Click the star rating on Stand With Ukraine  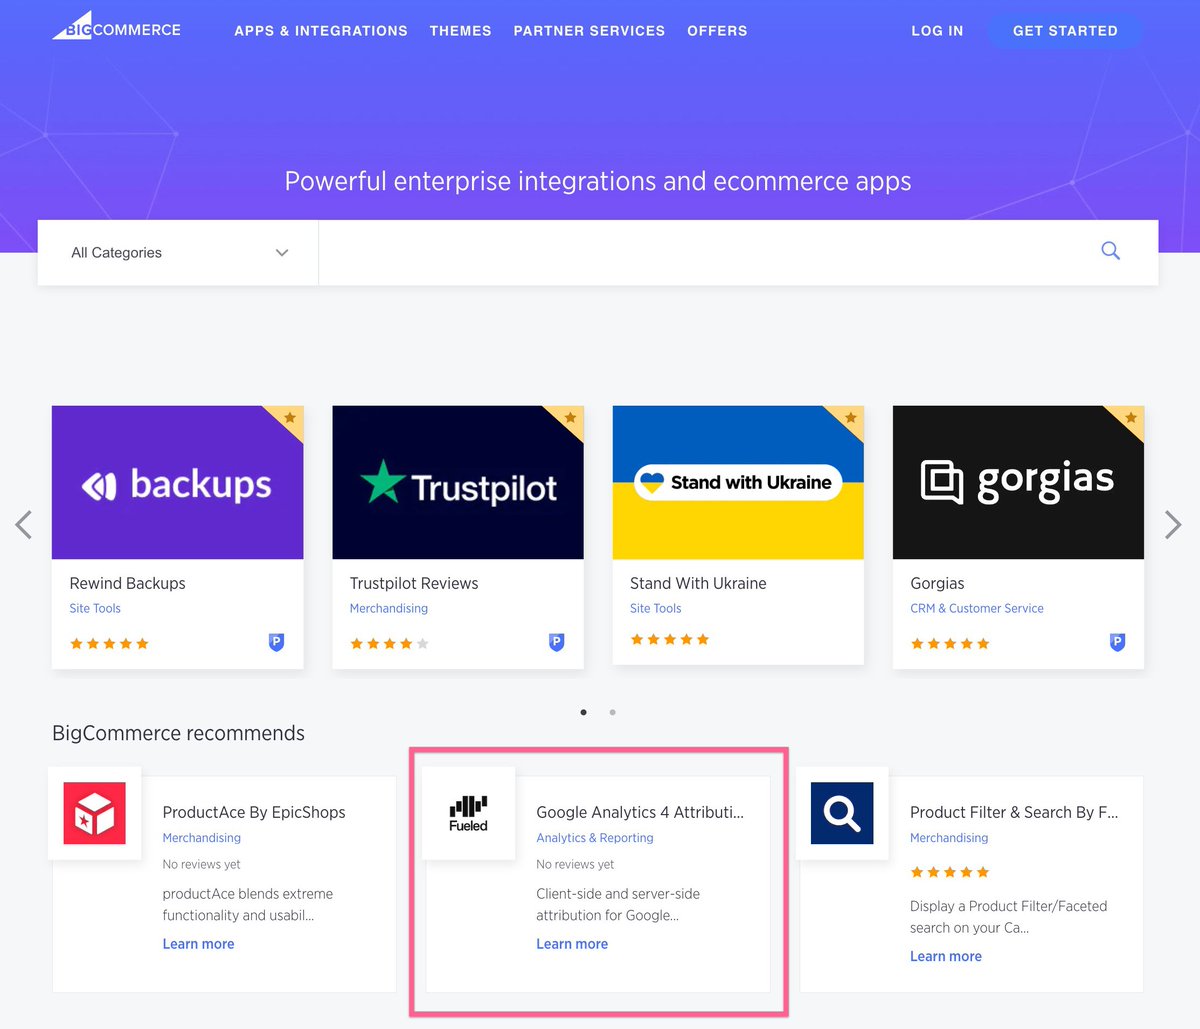[669, 640]
